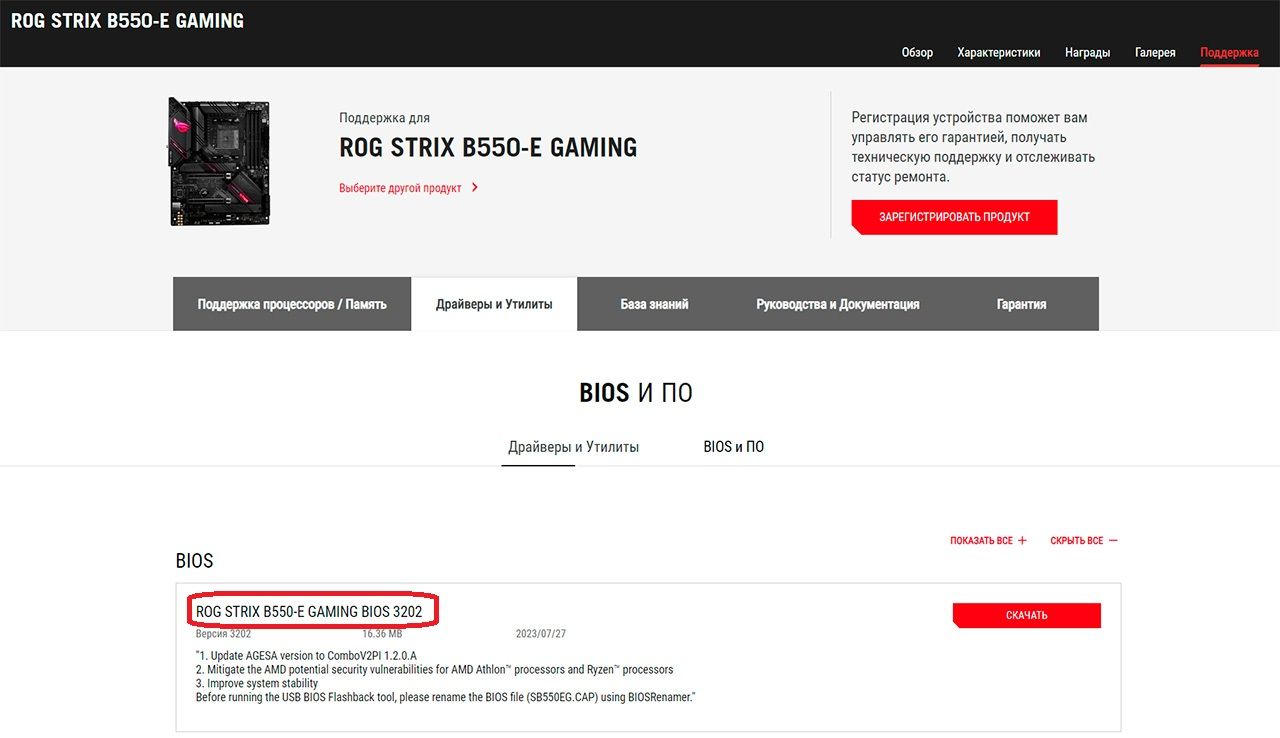Open the Характеристики navigation link

pos(998,52)
